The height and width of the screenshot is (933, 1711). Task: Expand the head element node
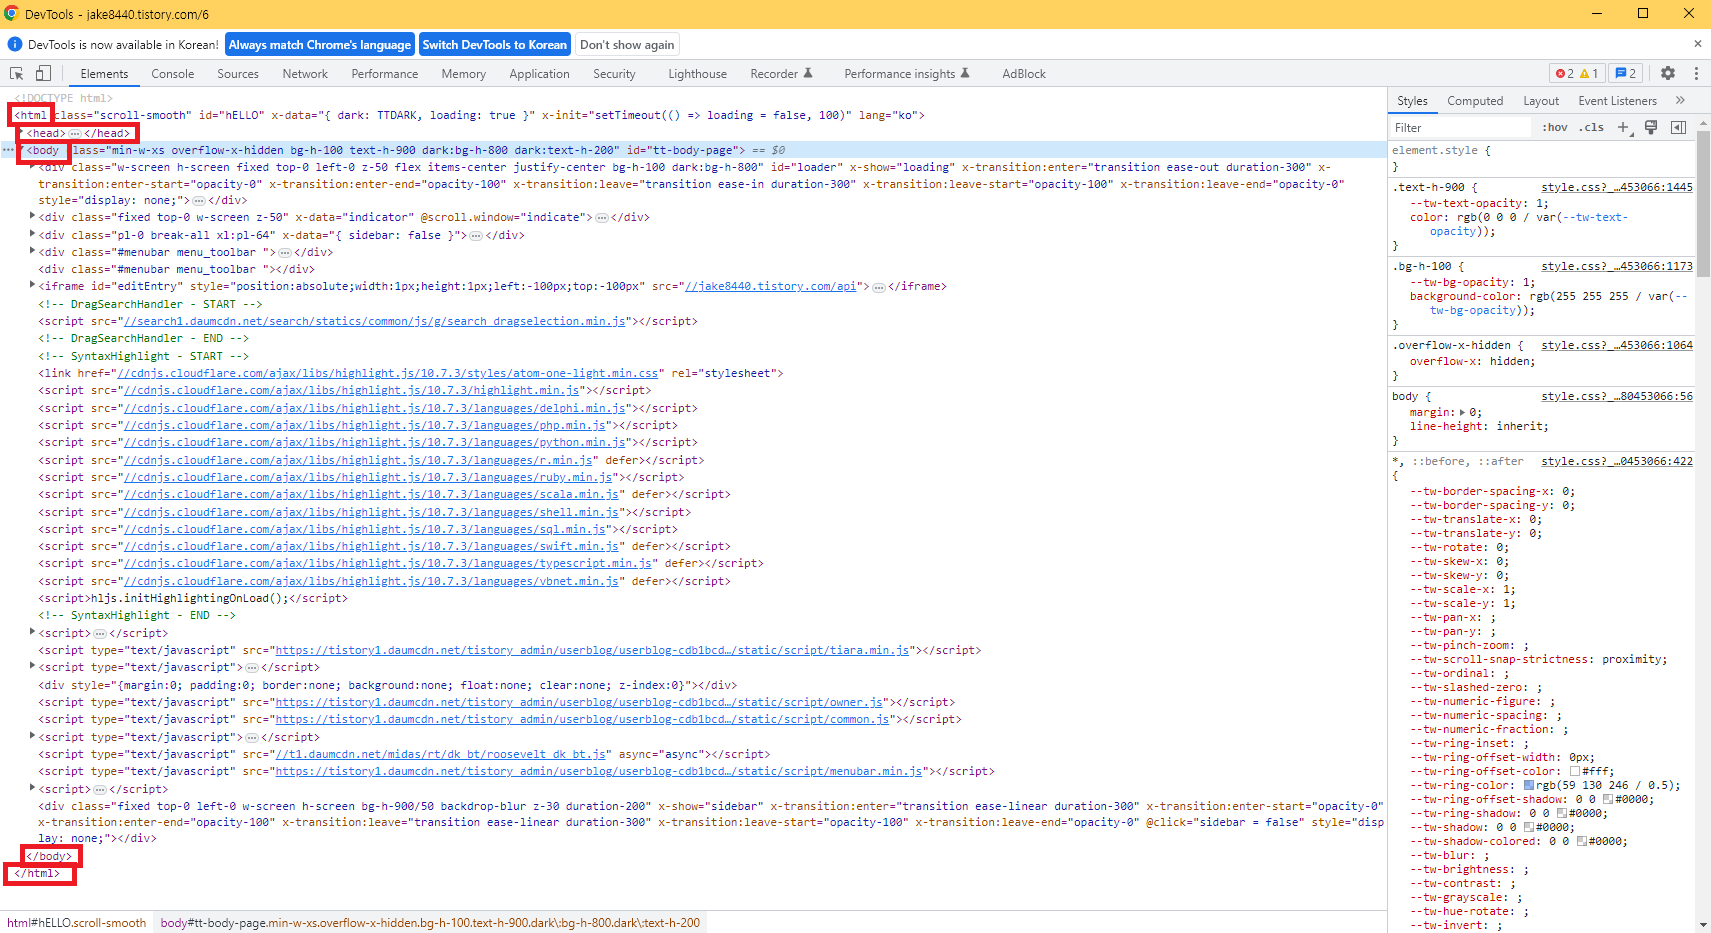pos(21,132)
